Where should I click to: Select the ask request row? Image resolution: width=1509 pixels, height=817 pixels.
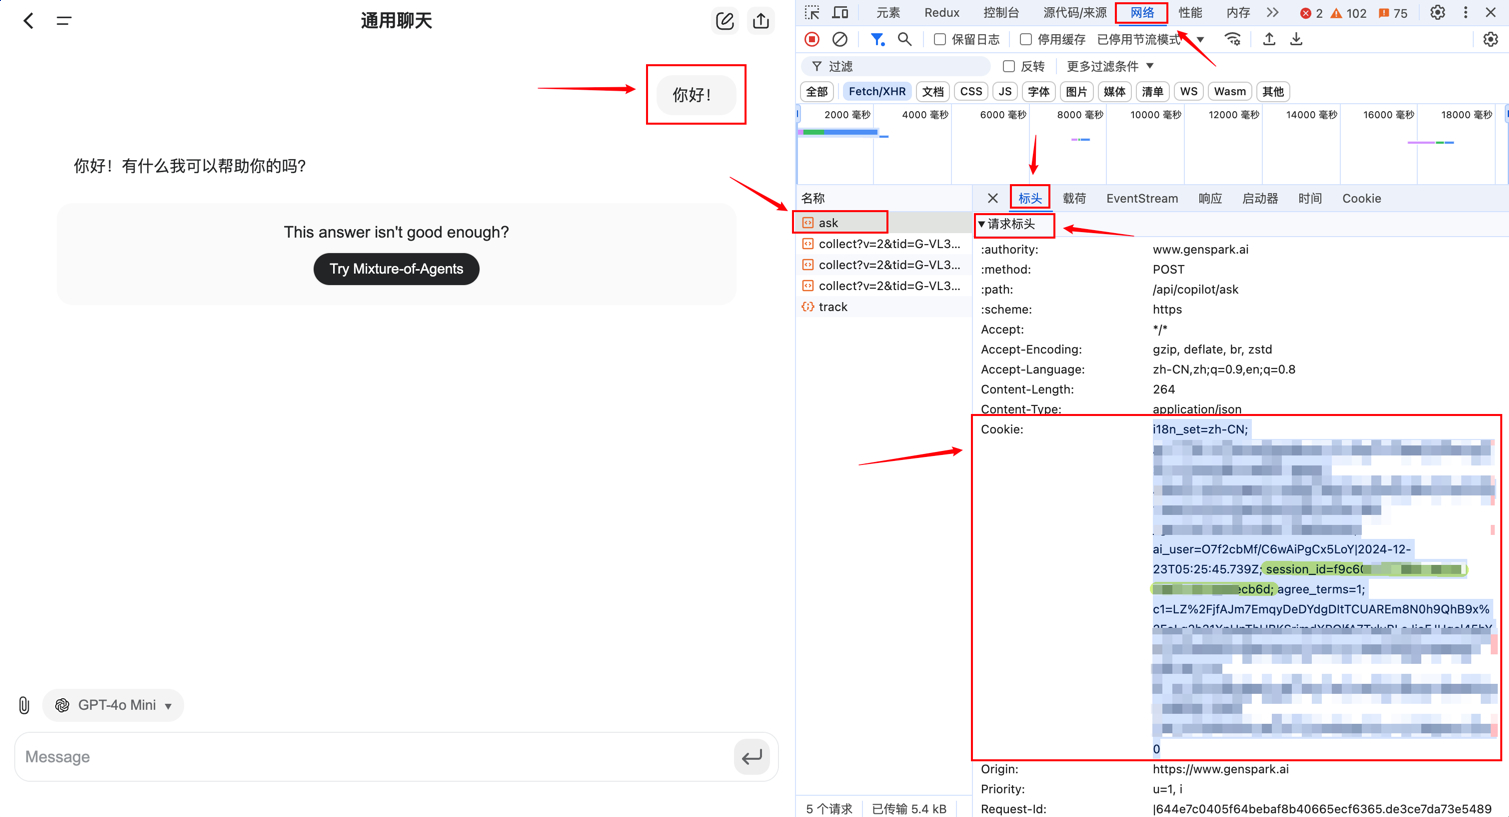(x=884, y=223)
